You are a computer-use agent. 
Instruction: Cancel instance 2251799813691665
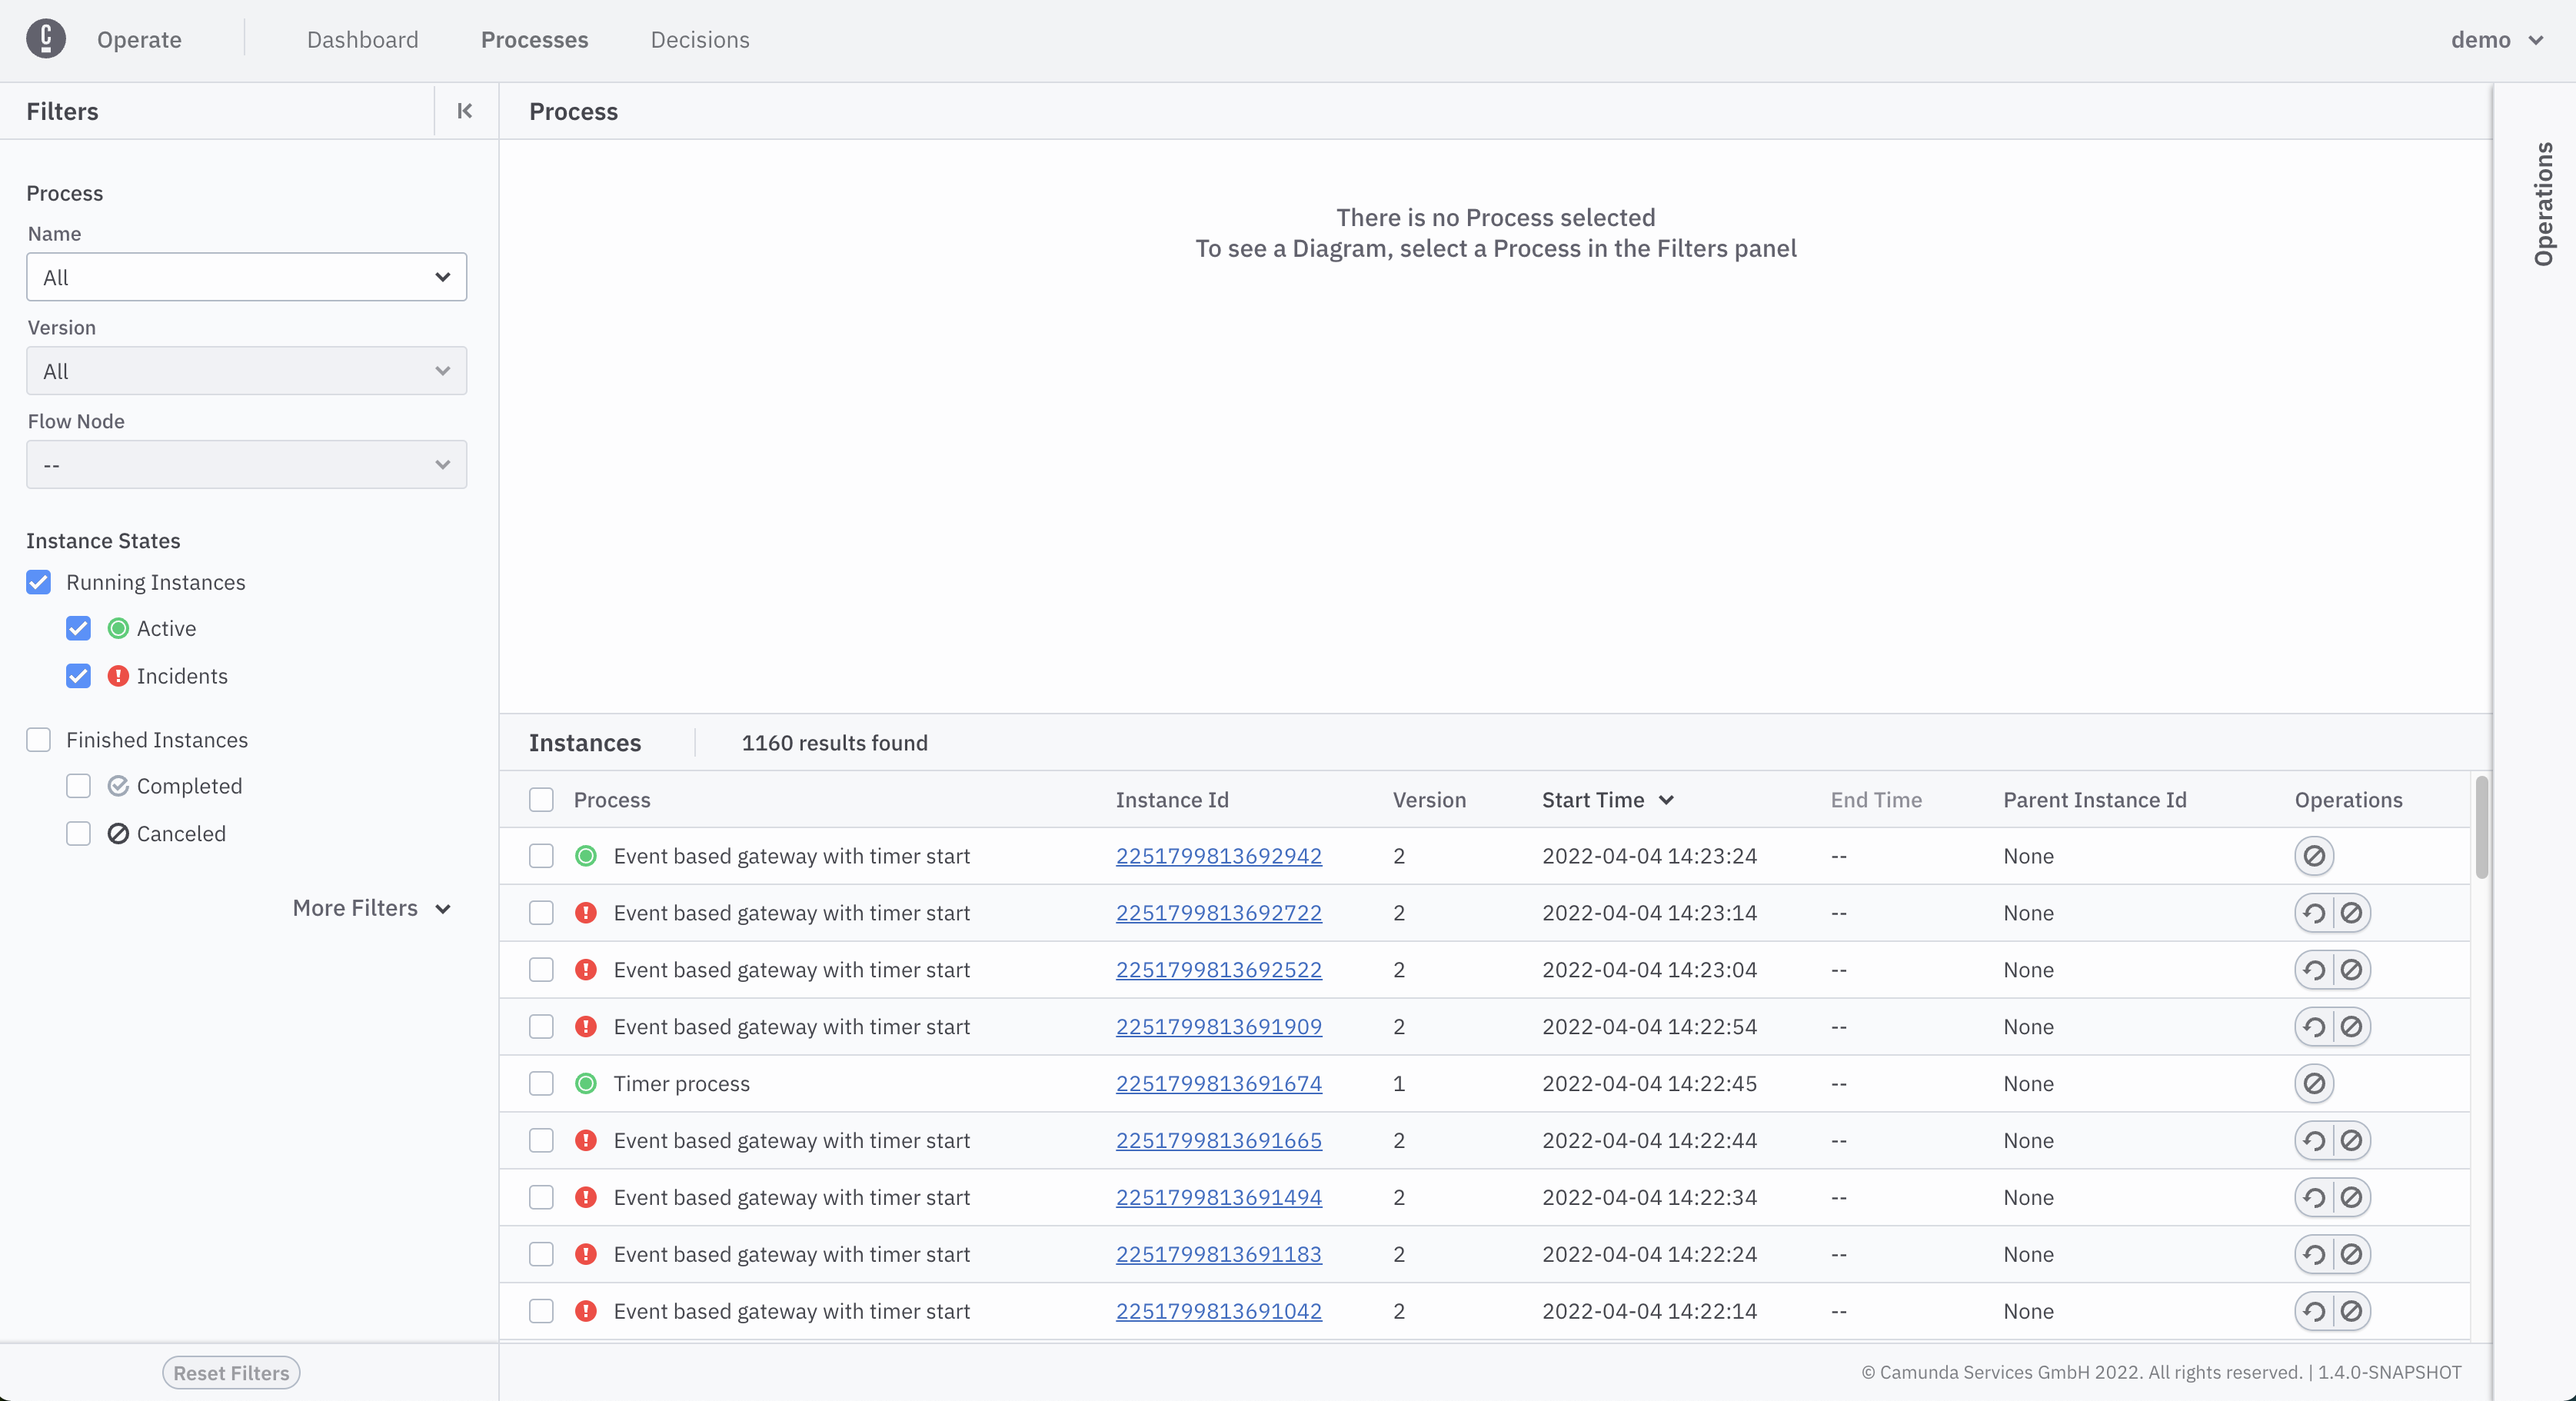click(2351, 1141)
